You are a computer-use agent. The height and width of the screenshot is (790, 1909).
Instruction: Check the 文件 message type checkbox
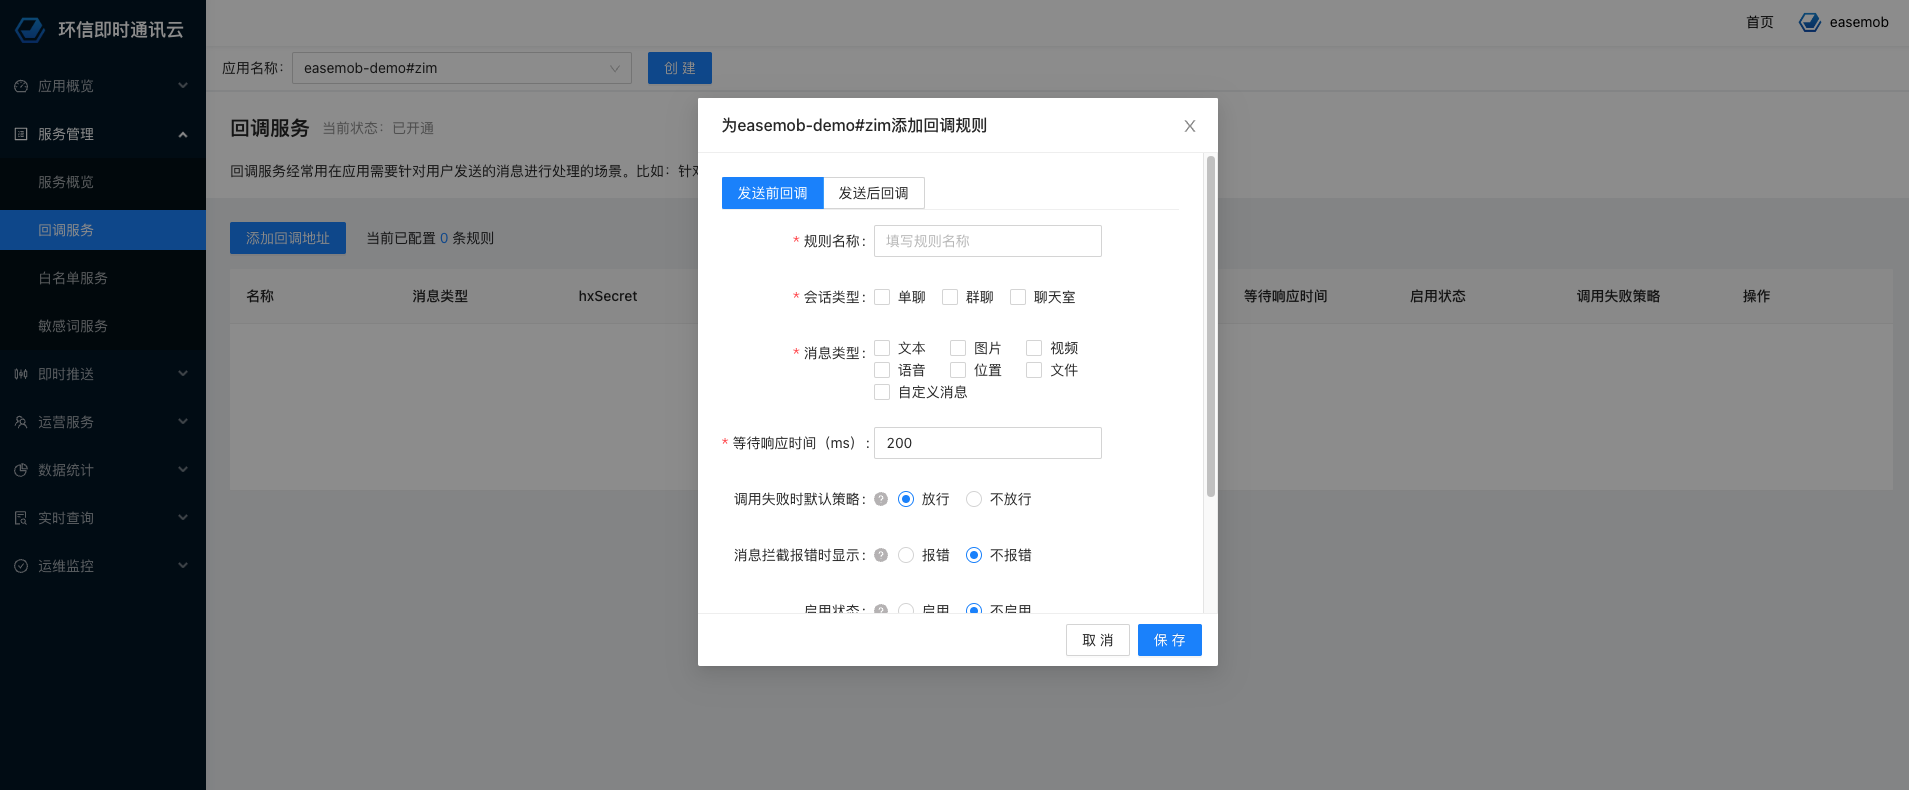coord(1034,370)
